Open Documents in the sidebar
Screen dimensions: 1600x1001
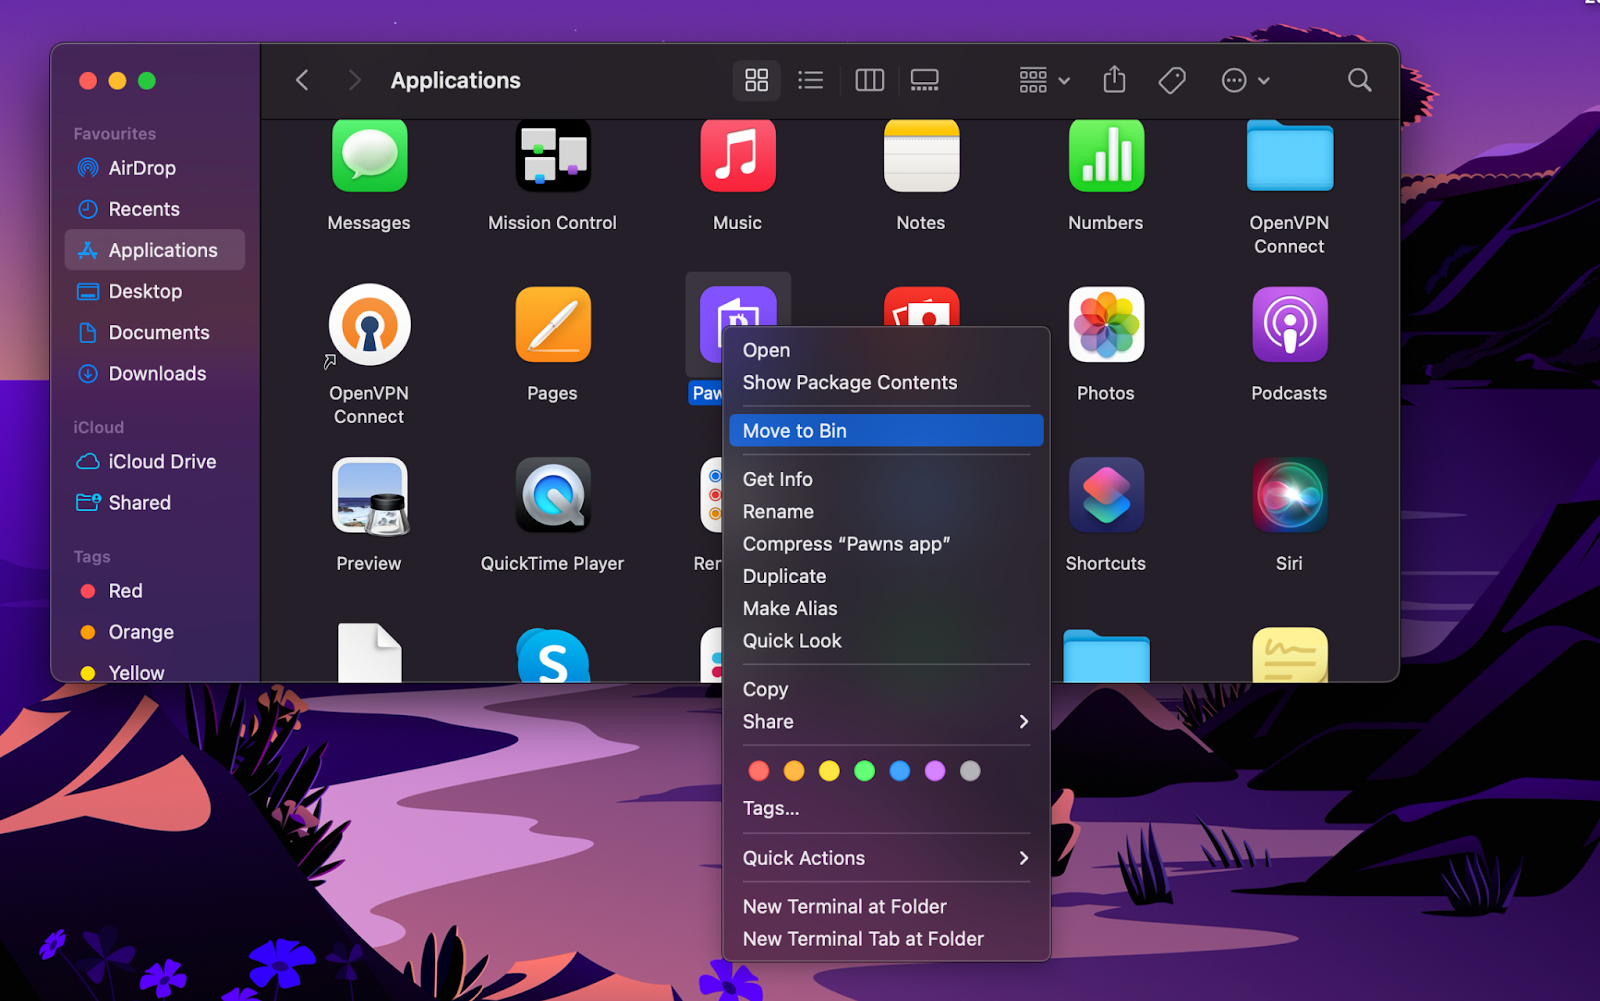[x=155, y=332]
